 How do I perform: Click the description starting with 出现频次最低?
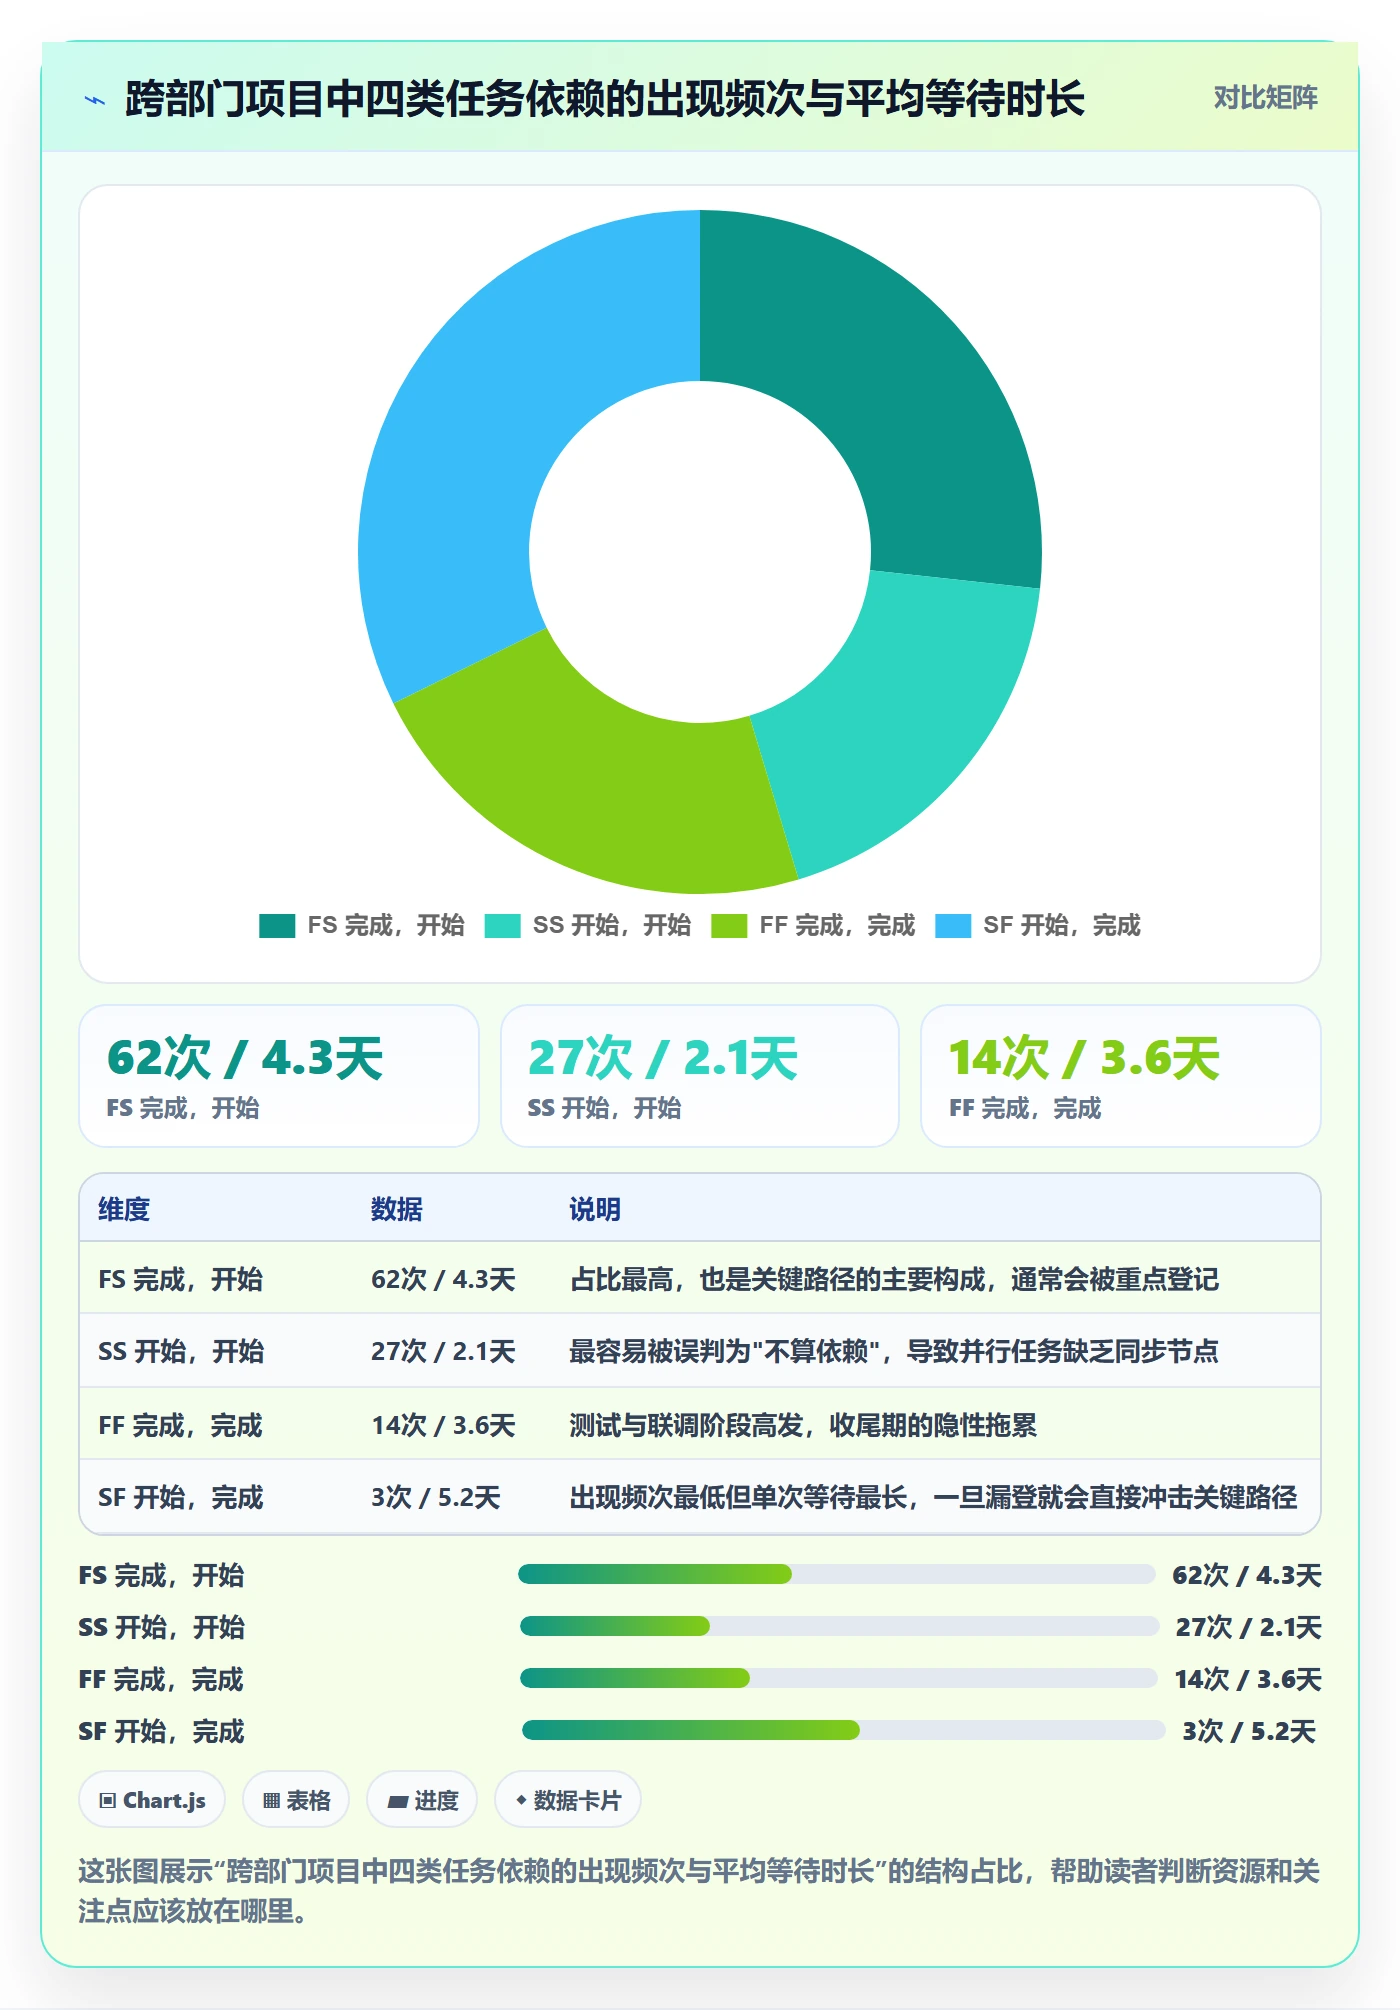(933, 1497)
